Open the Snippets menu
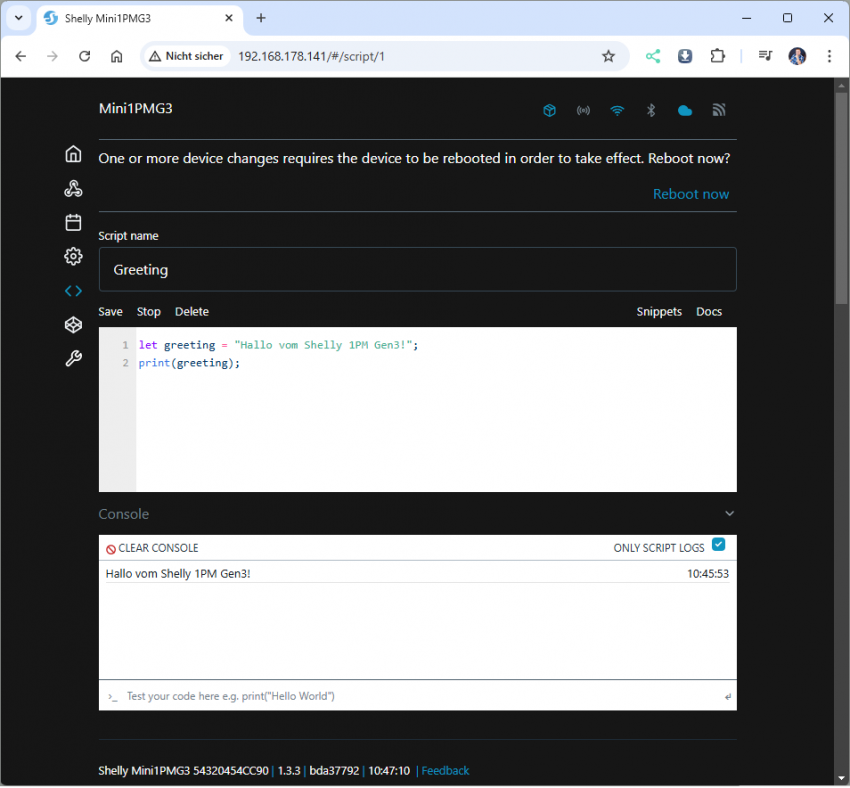 coord(659,312)
